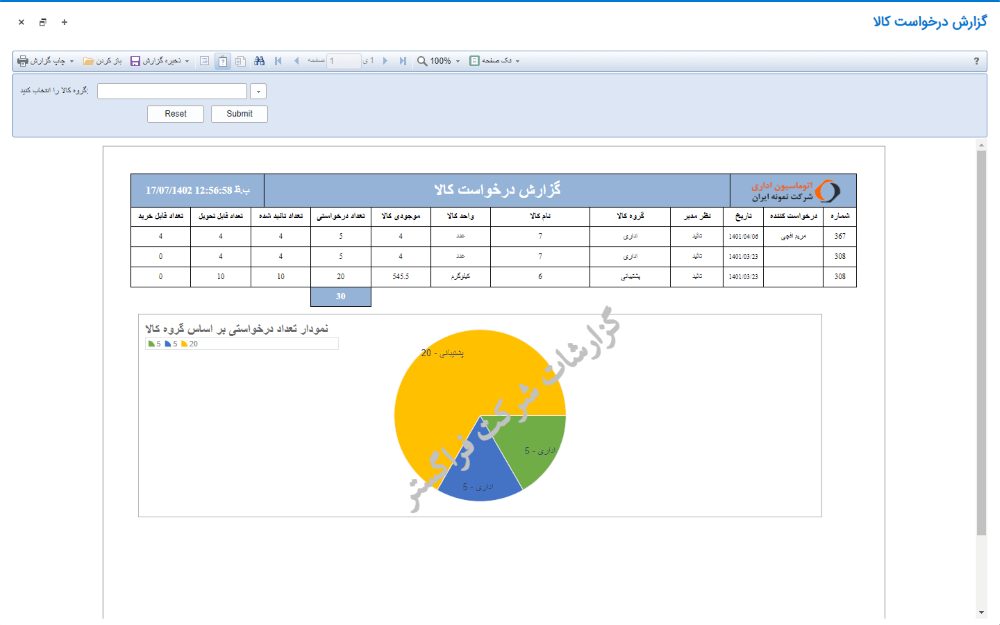Open search using the binoculars icon
The height and width of the screenshot is (625, 1000).
click(260, 60)
